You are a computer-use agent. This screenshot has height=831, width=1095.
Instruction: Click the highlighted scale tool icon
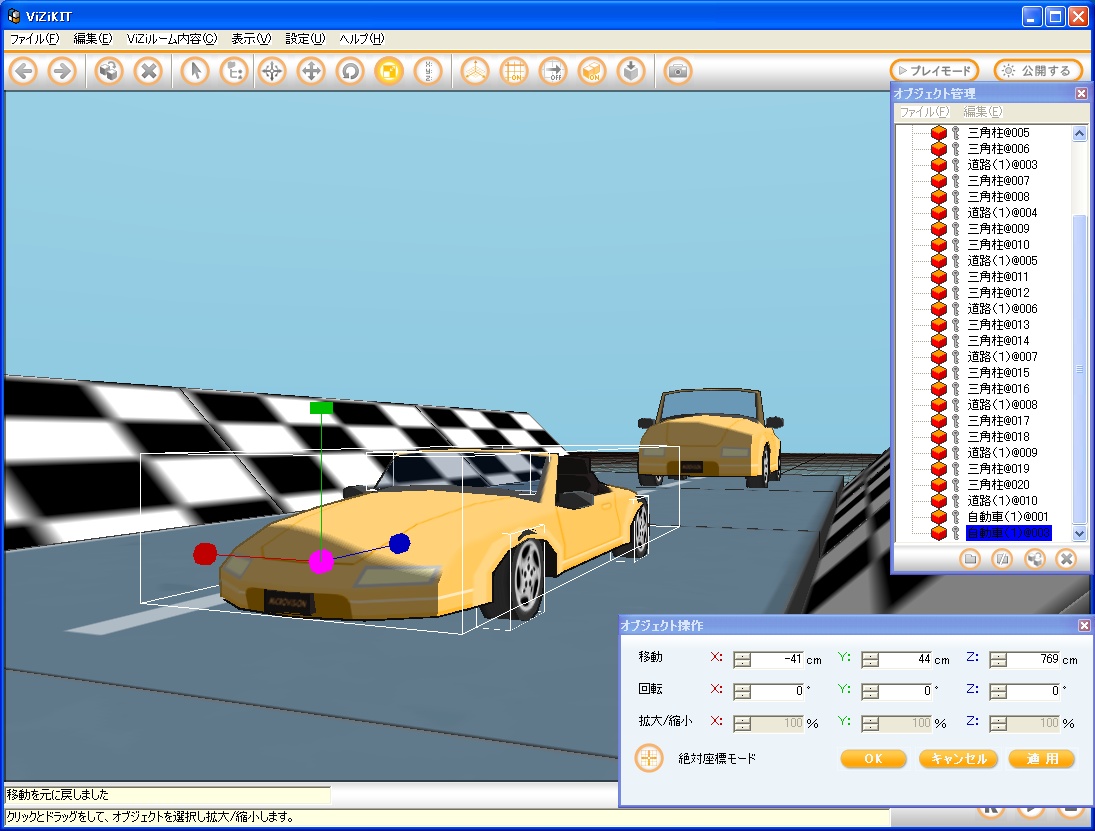pos(388,71)
